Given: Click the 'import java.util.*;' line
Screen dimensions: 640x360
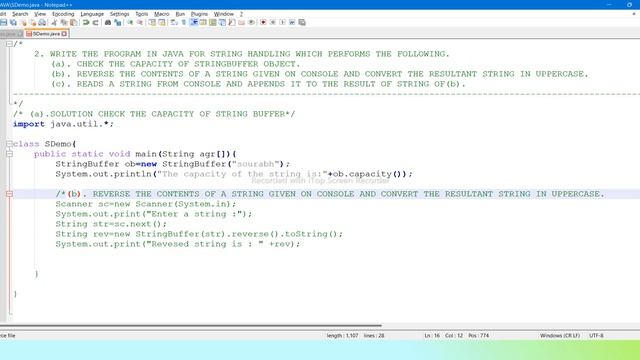Looking at the screenshot, I should click(x=63, y=124).
